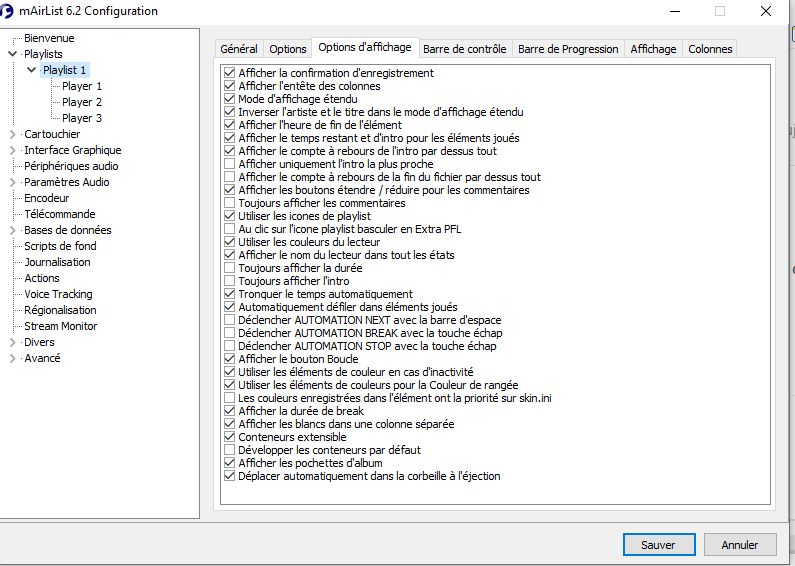This screenshot has width=795, height=566.
Task: Expand the Interface Graphique node
Action: tap(13, 150)
